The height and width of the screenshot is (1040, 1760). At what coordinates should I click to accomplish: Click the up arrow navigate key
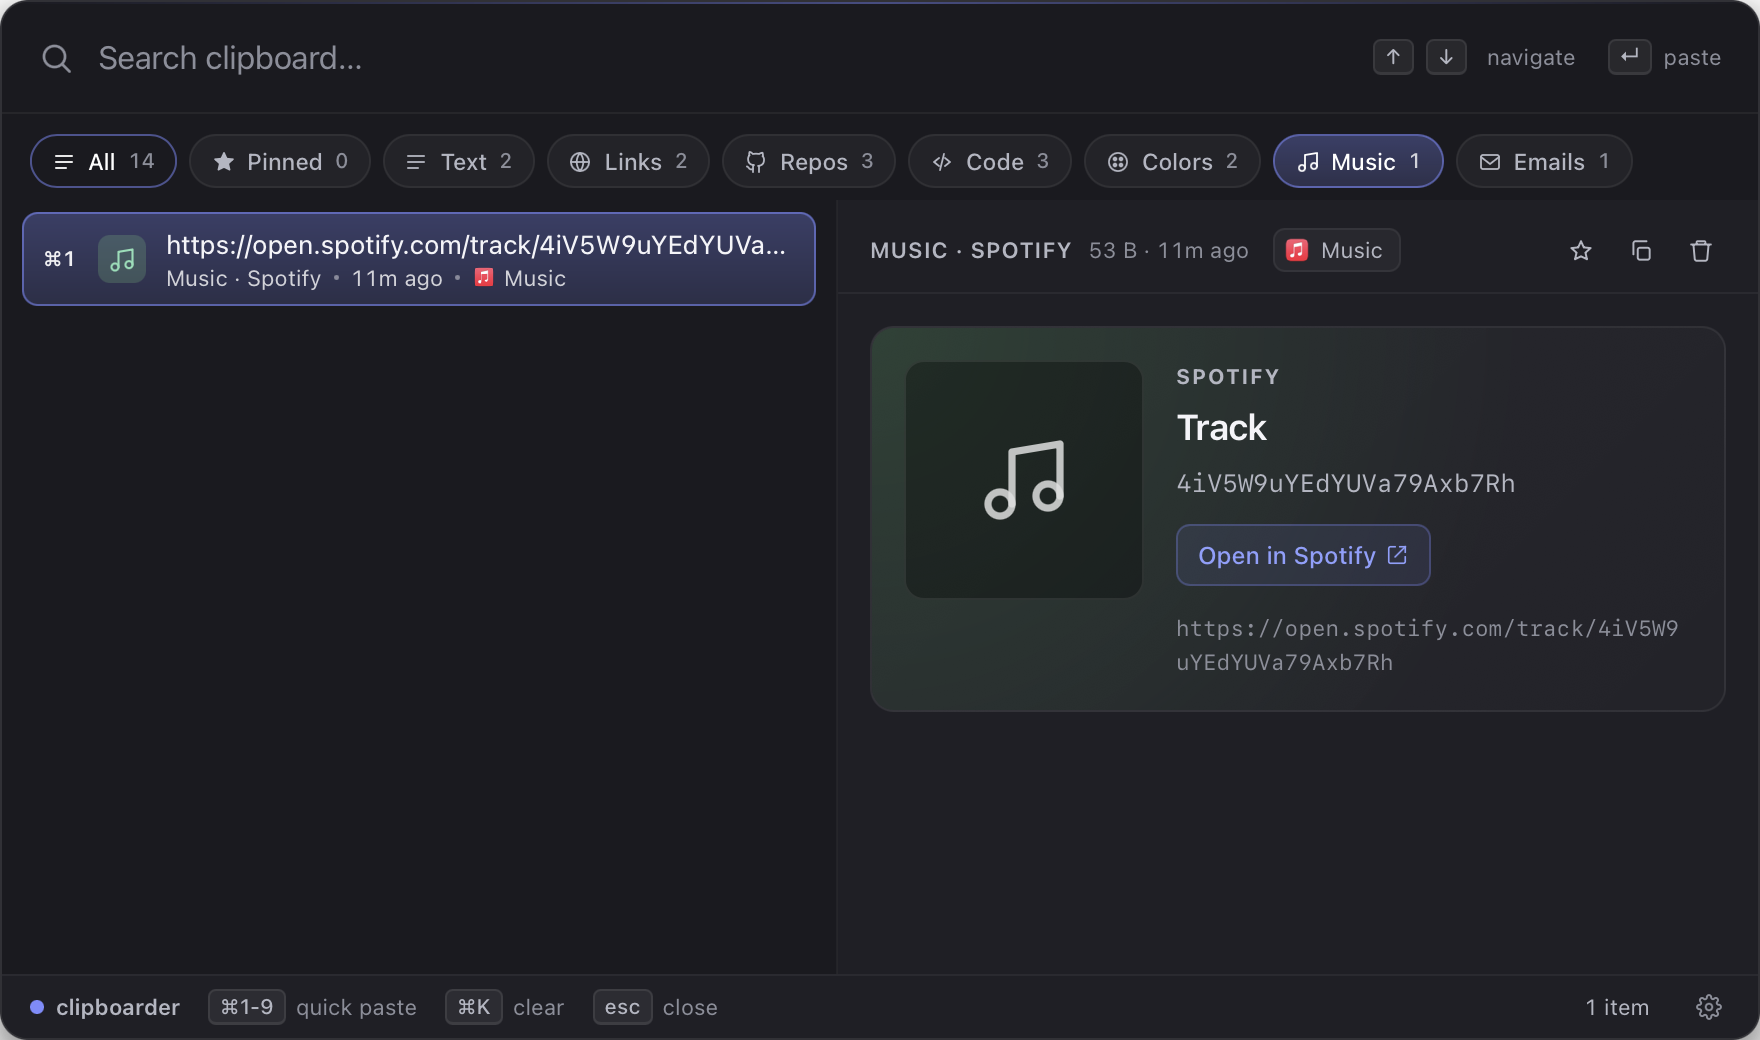click(x=1393, y=57)
